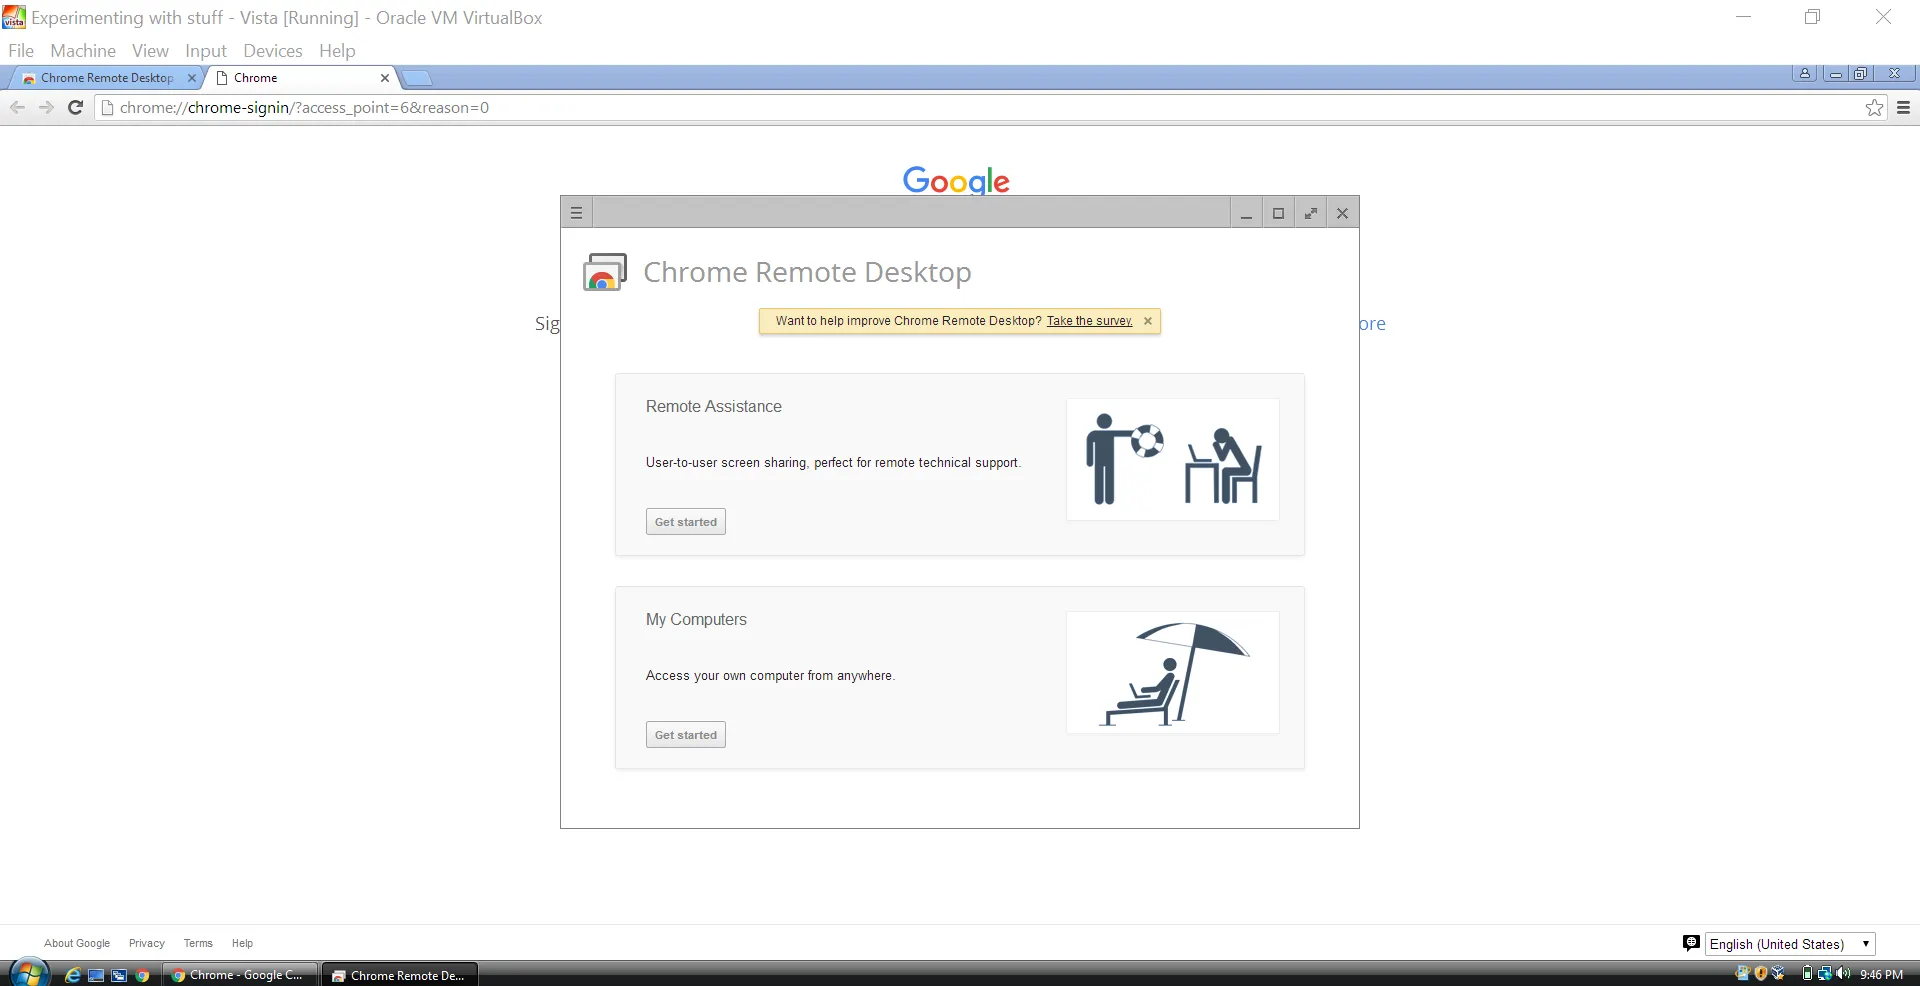Viewport: 1920px width, 986px height.
Task: Click the Switch Between Windows Quick Launch icon
Action: click(119, 975)
